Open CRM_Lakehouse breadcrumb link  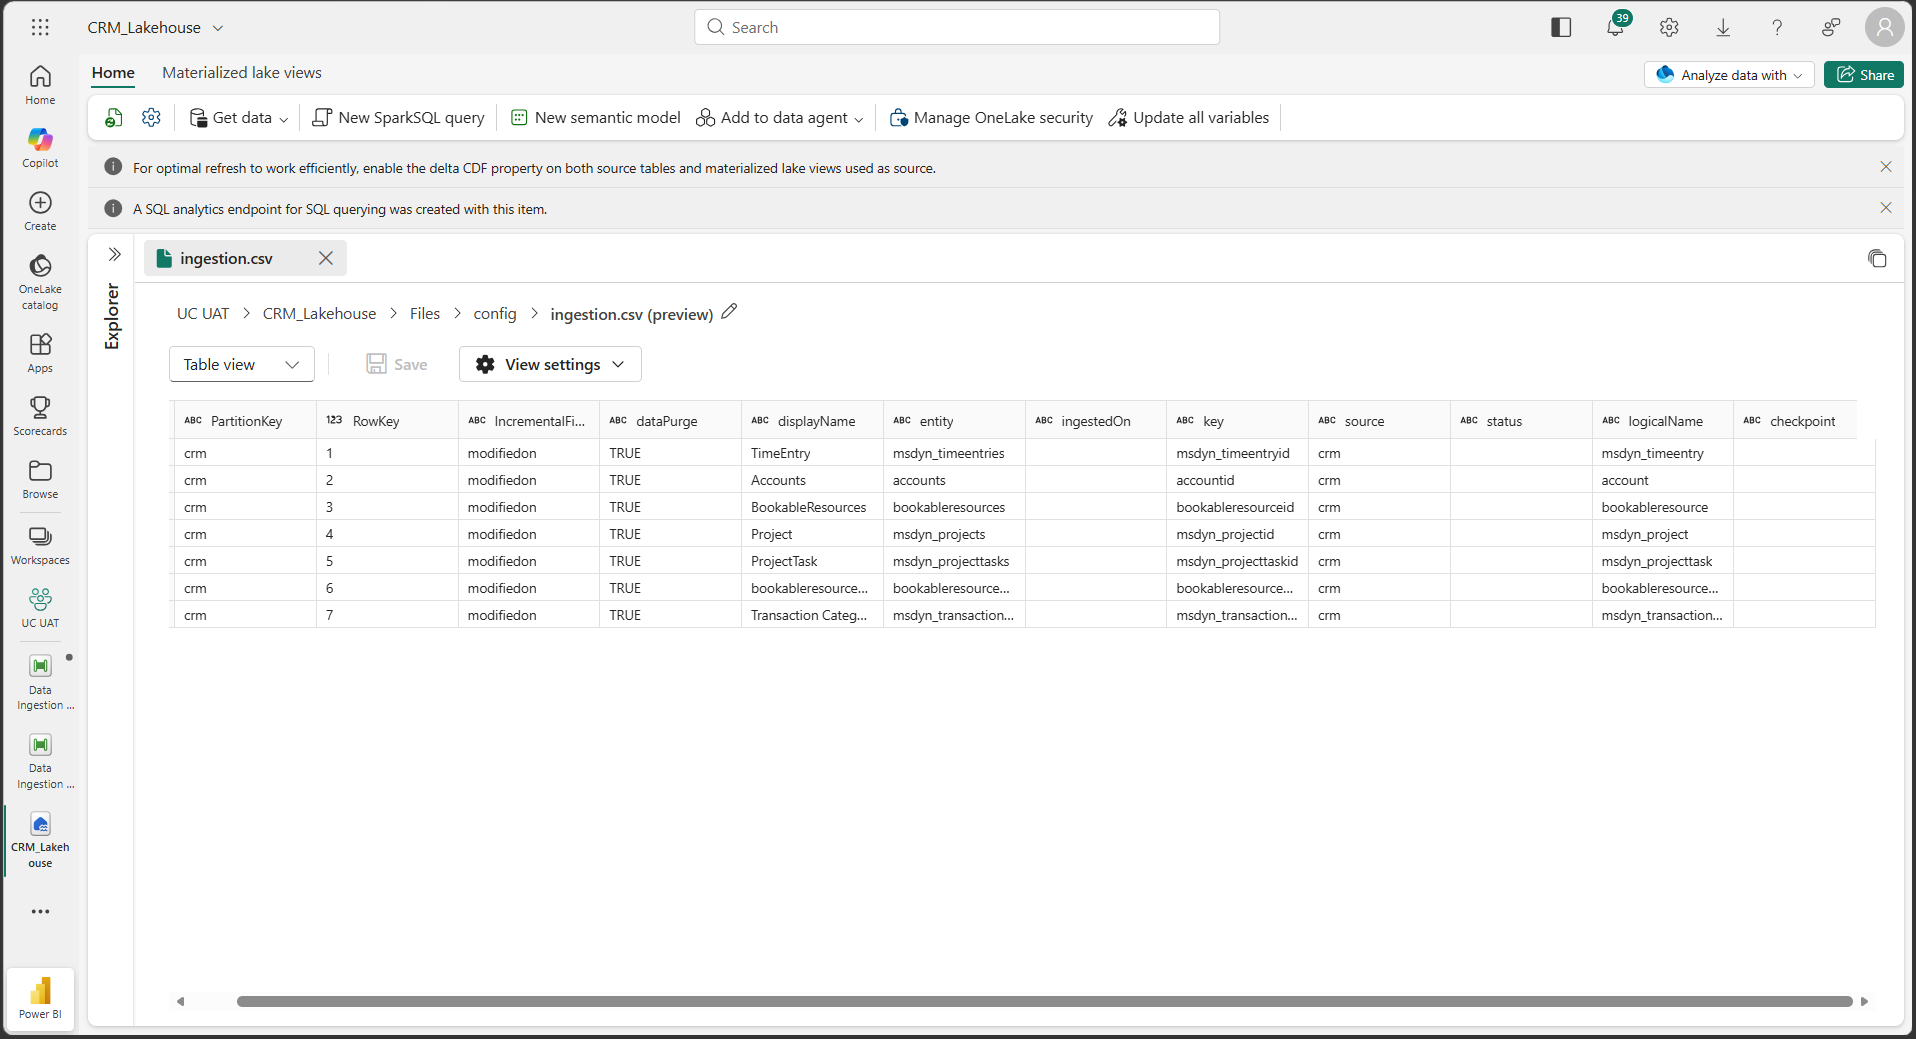click(319, 314)
